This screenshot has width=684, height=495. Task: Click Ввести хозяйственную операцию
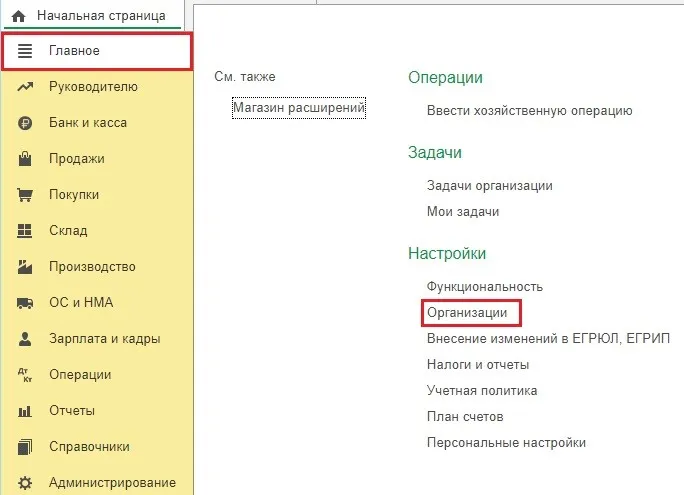[530, 111]
